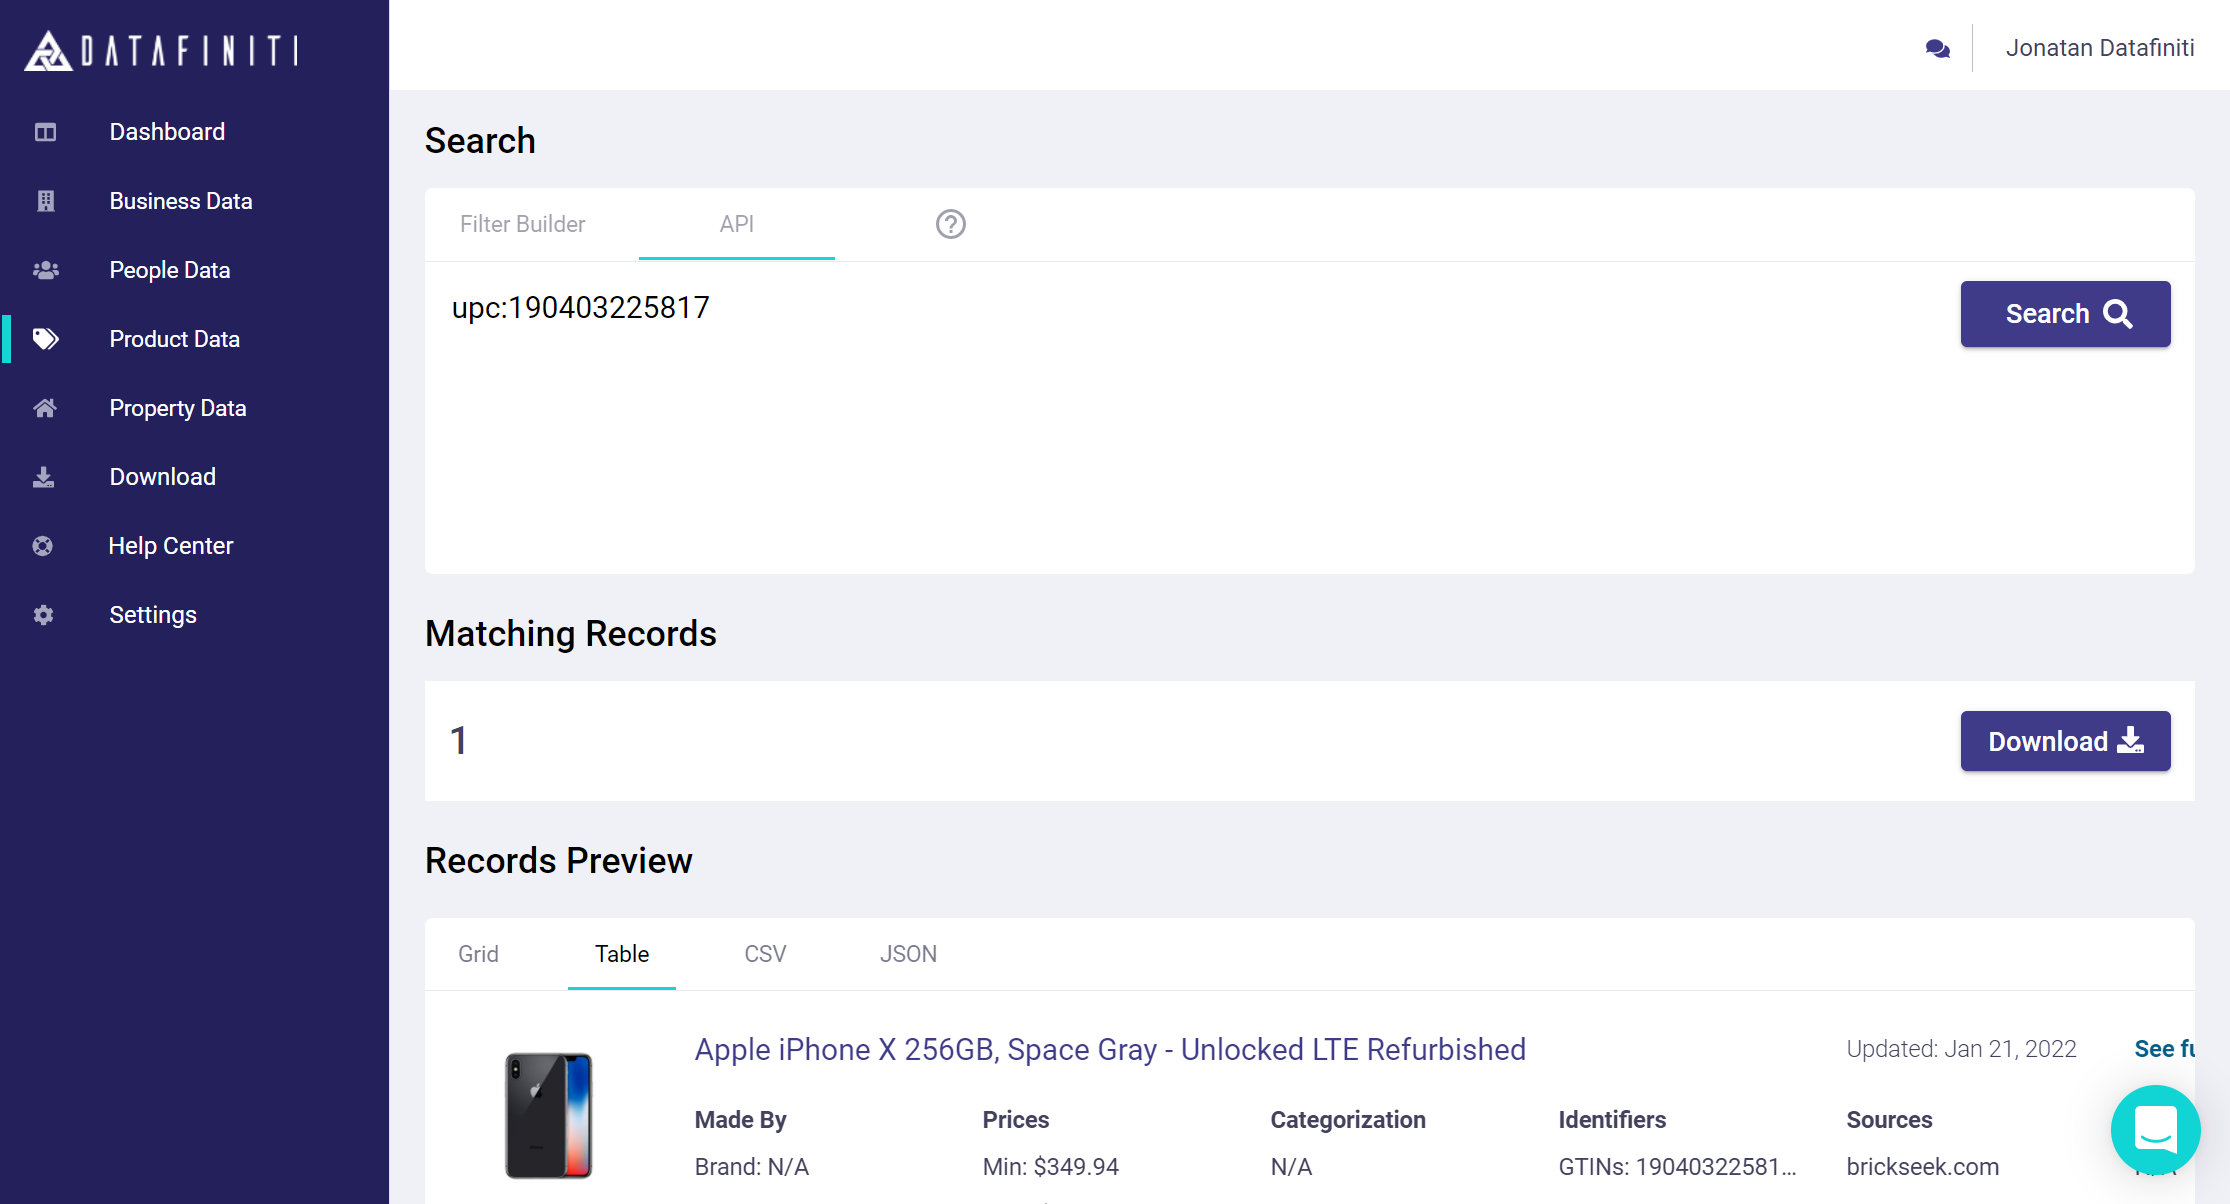Open the chat messages icon in header
The width and height of the screenshot is (2230, 1204).
[1937, 48]
